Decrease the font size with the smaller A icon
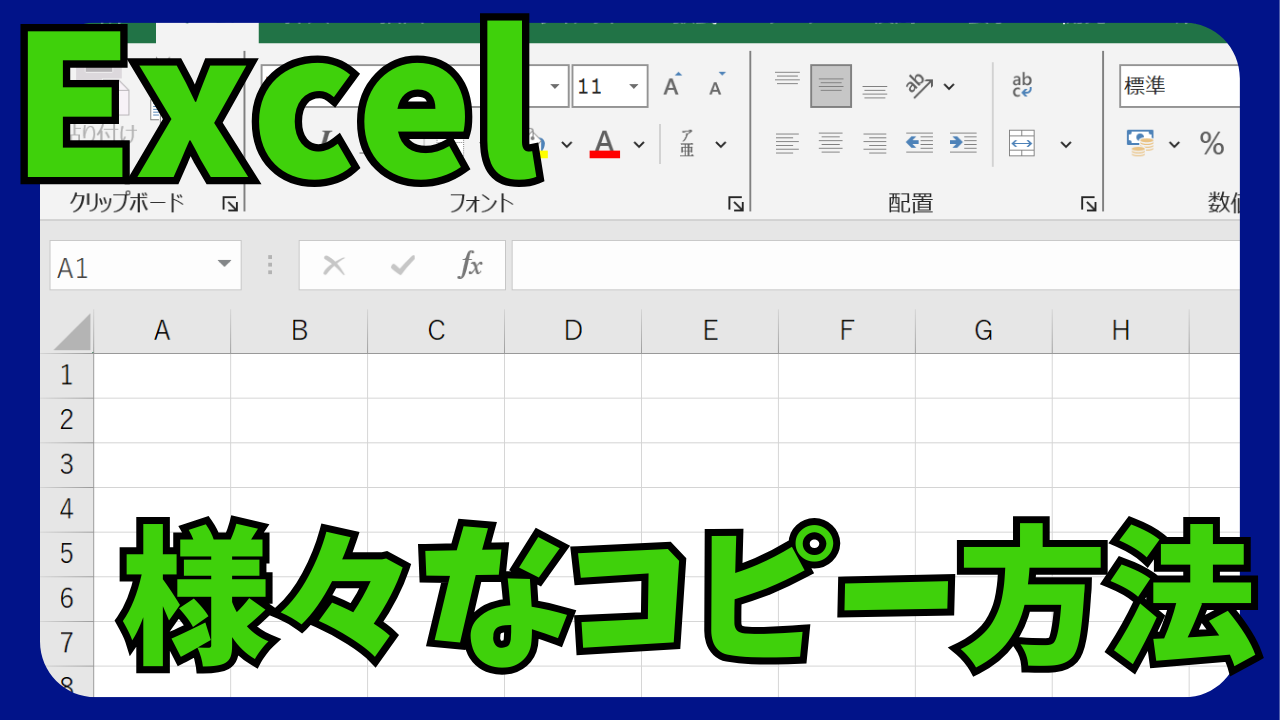1280x720 pixels. (x=716, y=87)
